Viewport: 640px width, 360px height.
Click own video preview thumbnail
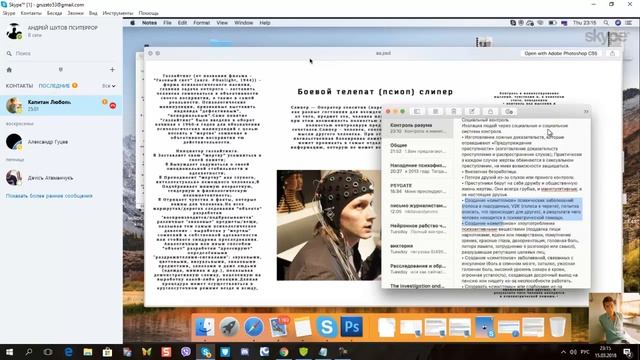pyautogui.click(x=614, y=318)
